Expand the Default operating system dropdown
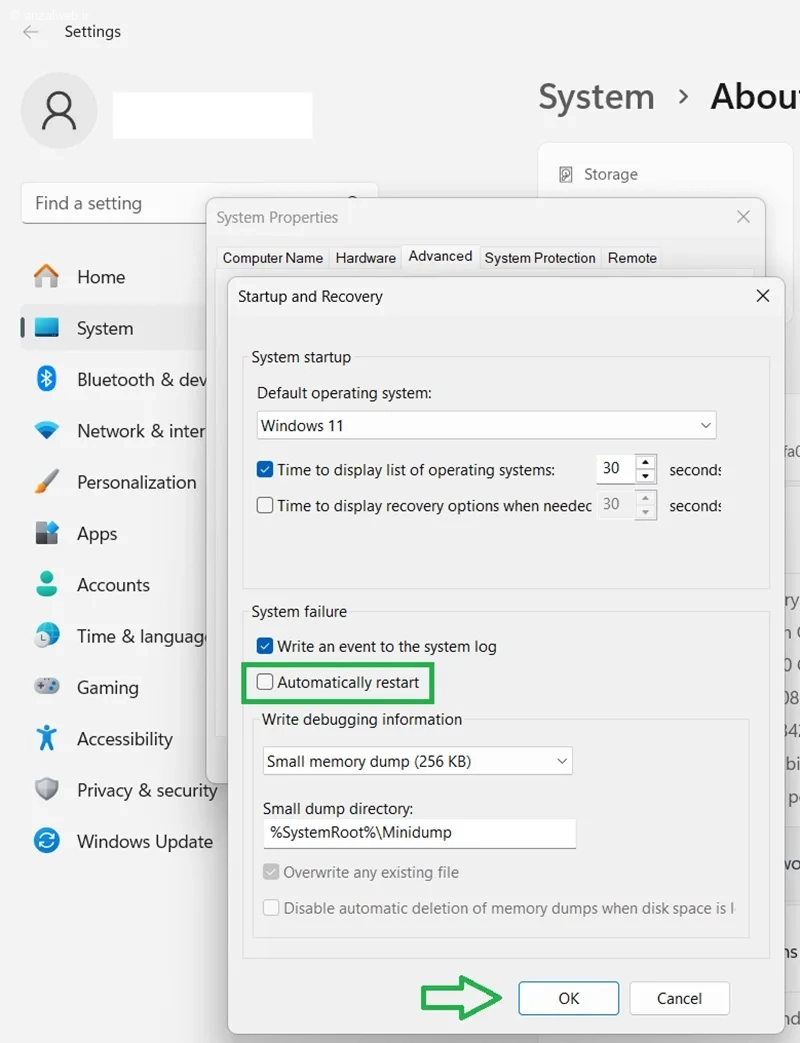This screenshot has width=800, height=1043. (486, 425)
